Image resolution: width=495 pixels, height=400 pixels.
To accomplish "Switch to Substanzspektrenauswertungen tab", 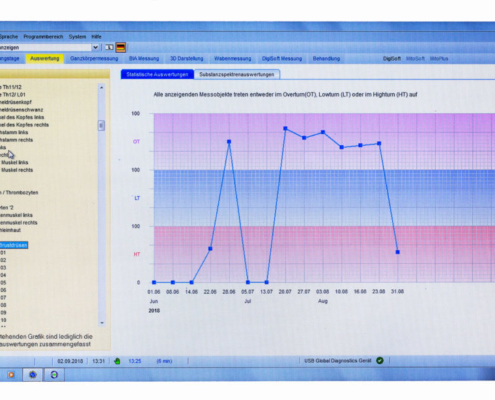I will pyautogui.click(x=237, y=74).
